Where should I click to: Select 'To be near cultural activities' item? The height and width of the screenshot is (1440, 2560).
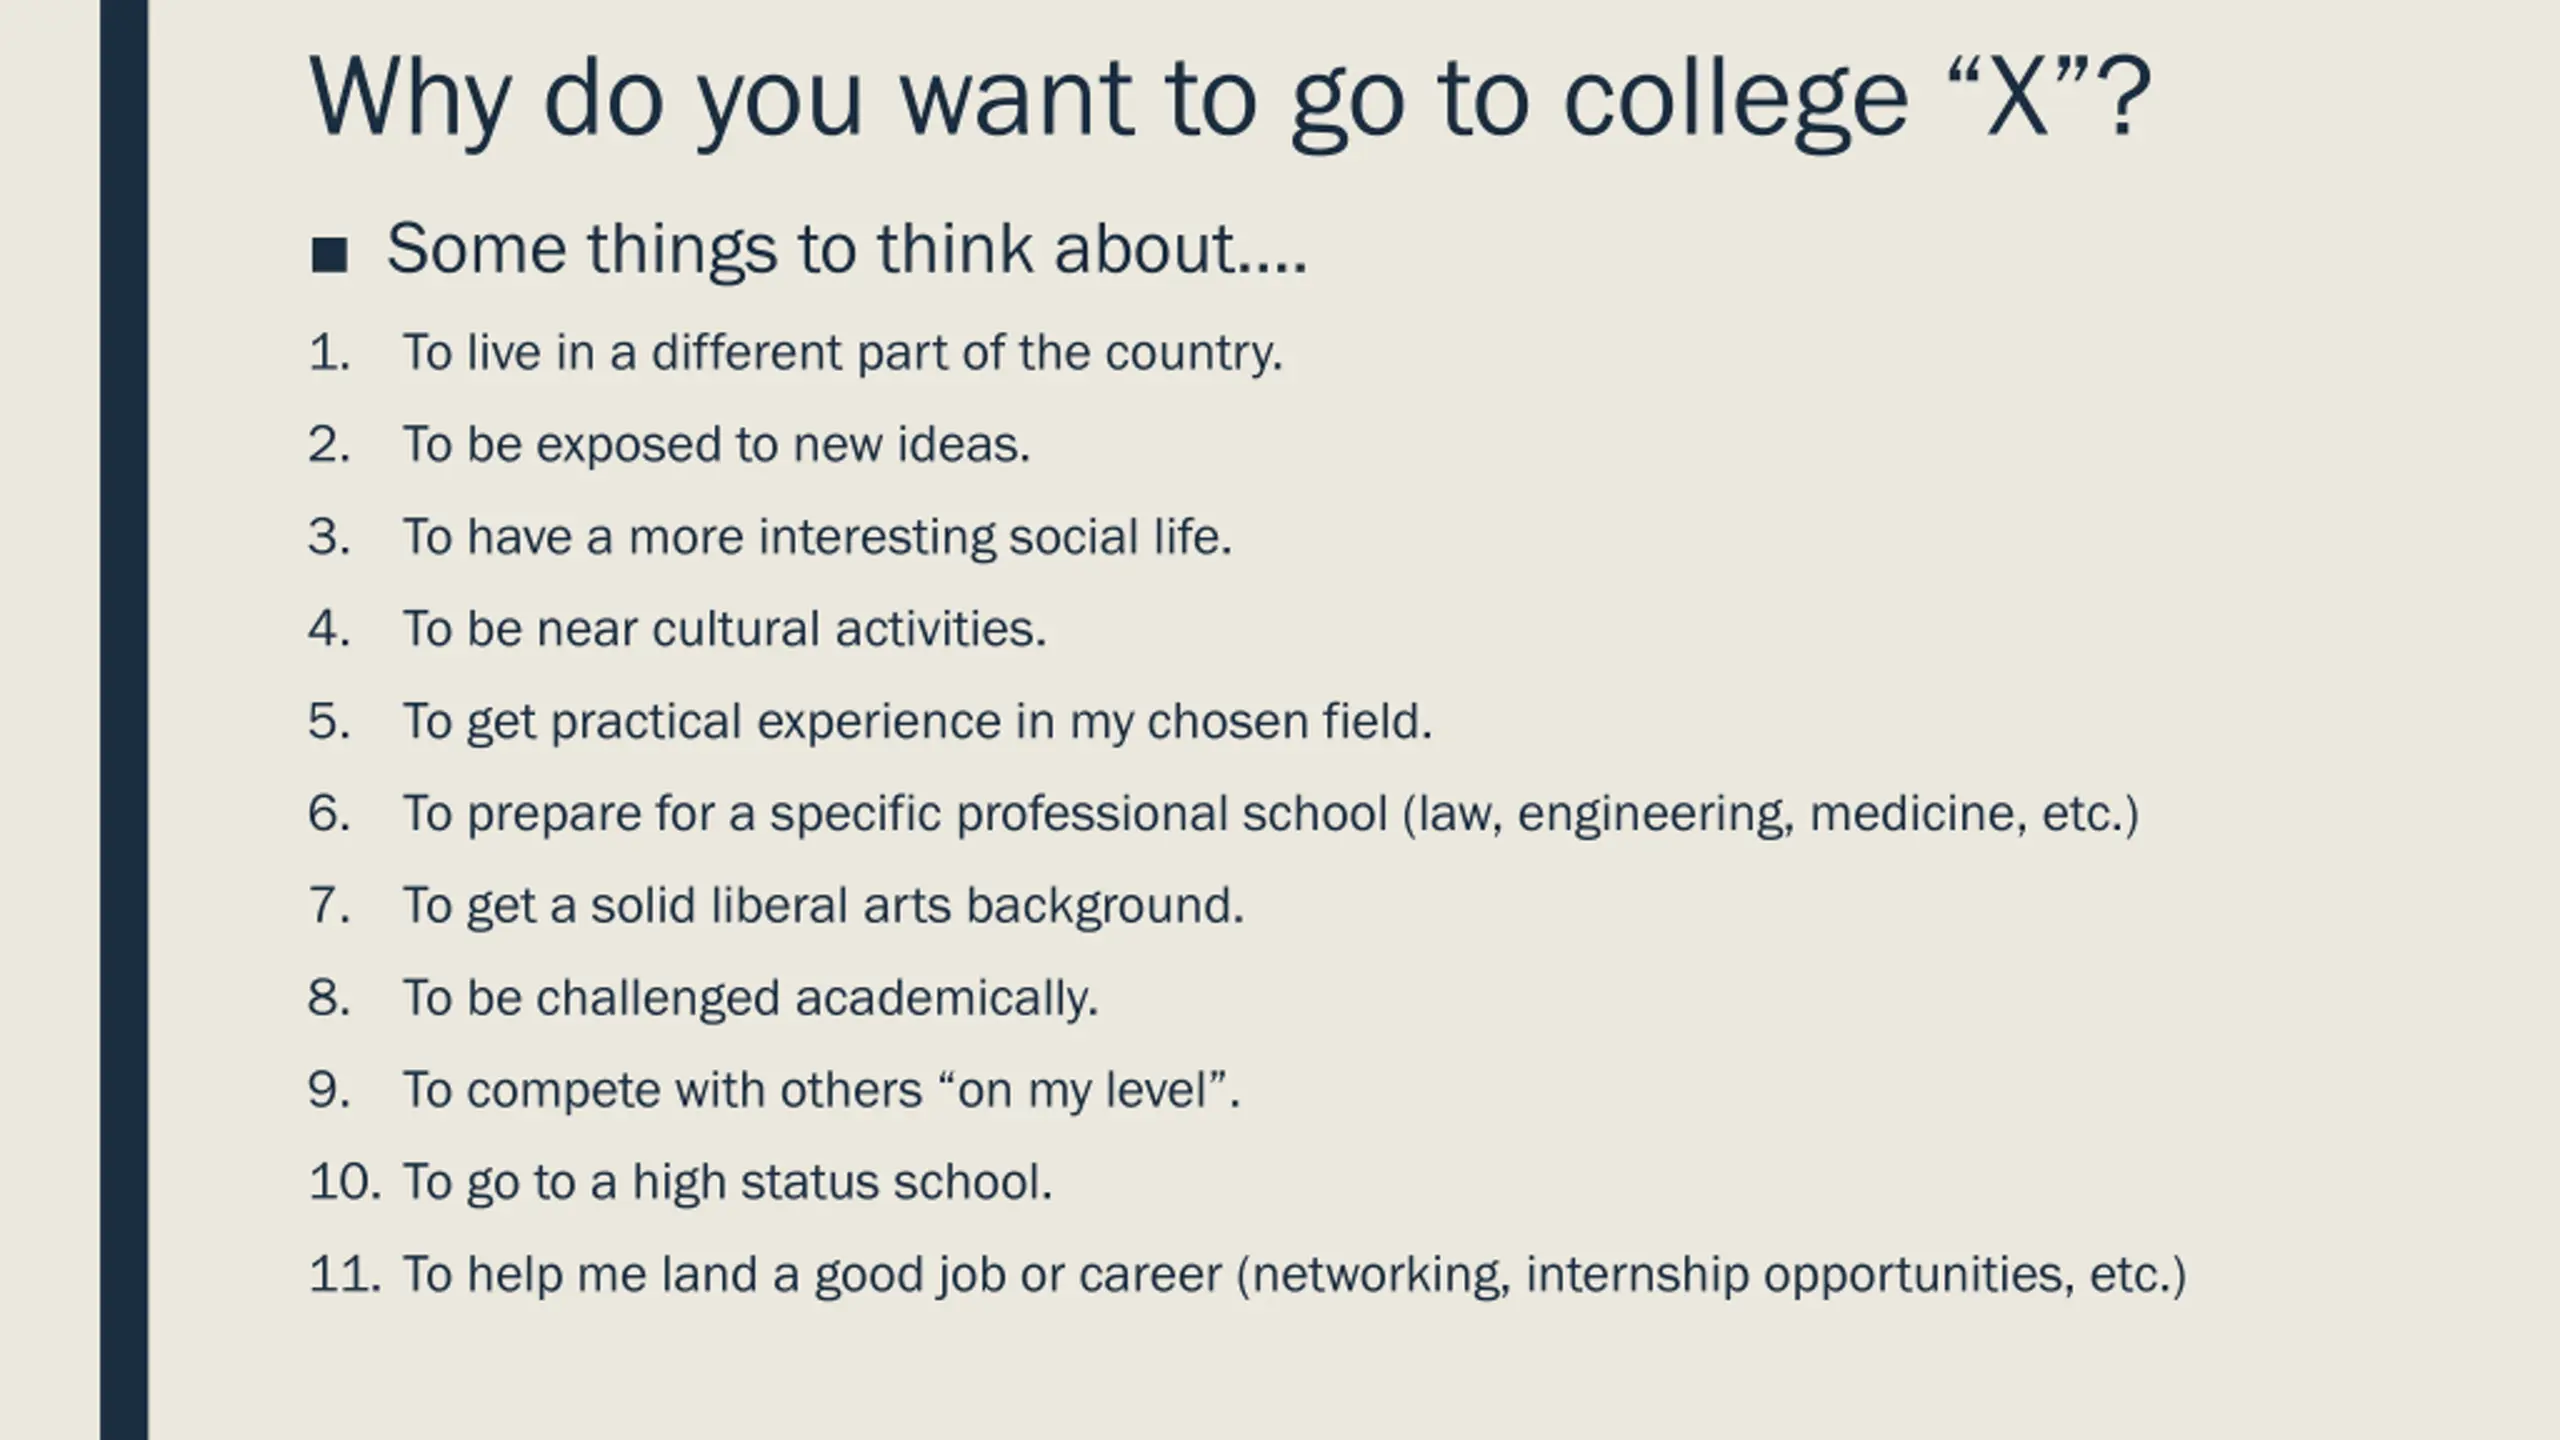[x=724, y=629]
